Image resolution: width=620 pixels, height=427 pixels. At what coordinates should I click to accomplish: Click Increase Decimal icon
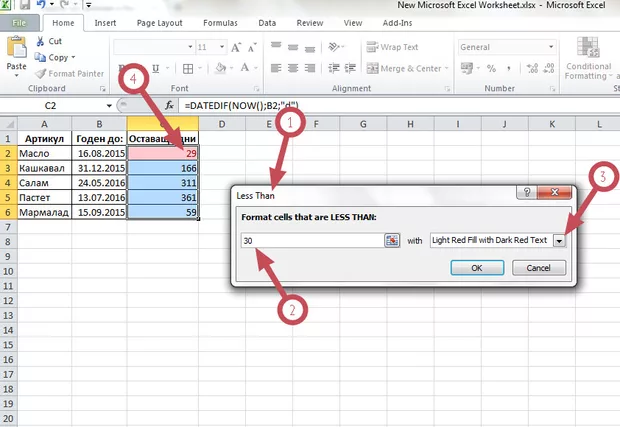click(x=533, y=68)
